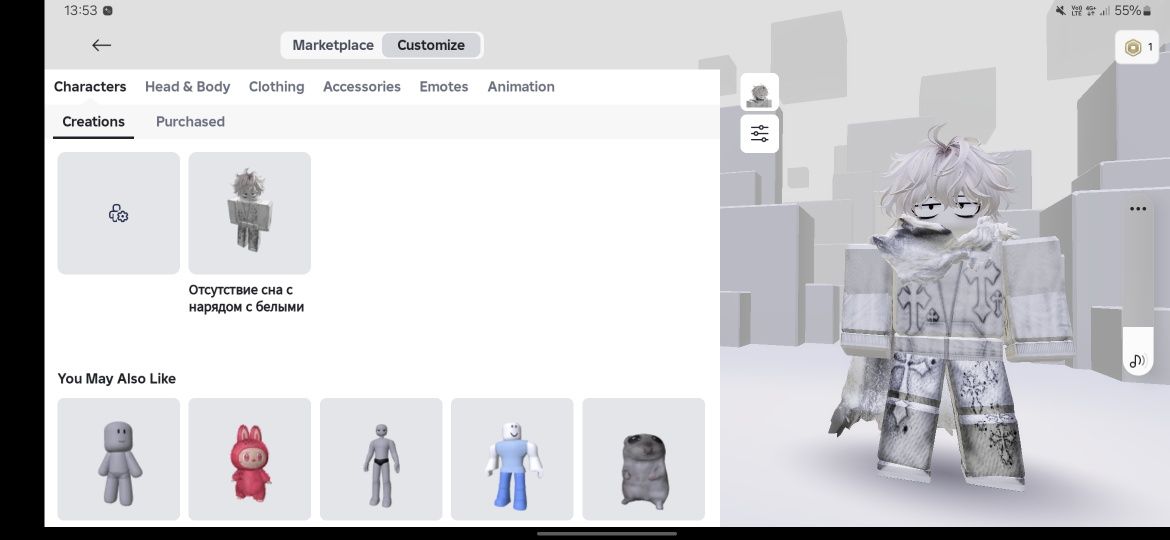This screenshot has height=540, width=1170.
Task: Open the gray blob character recommendation
Action: click(x=119, y=459)
